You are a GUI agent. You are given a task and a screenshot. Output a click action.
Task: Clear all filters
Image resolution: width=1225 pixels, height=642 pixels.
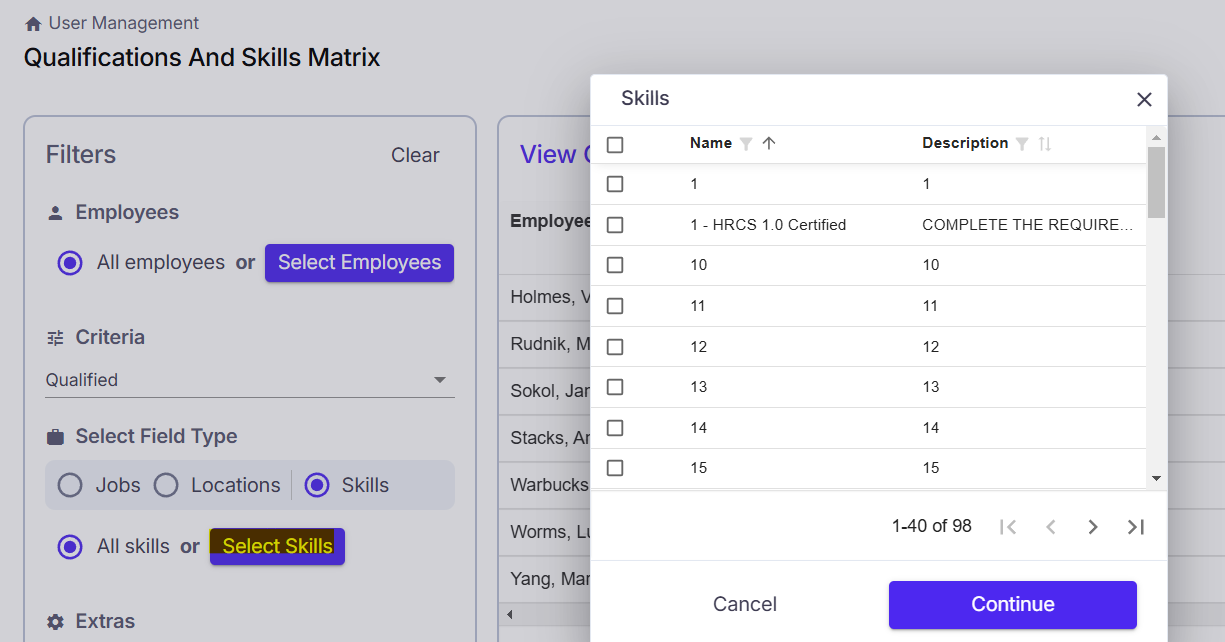pos(415,155)
